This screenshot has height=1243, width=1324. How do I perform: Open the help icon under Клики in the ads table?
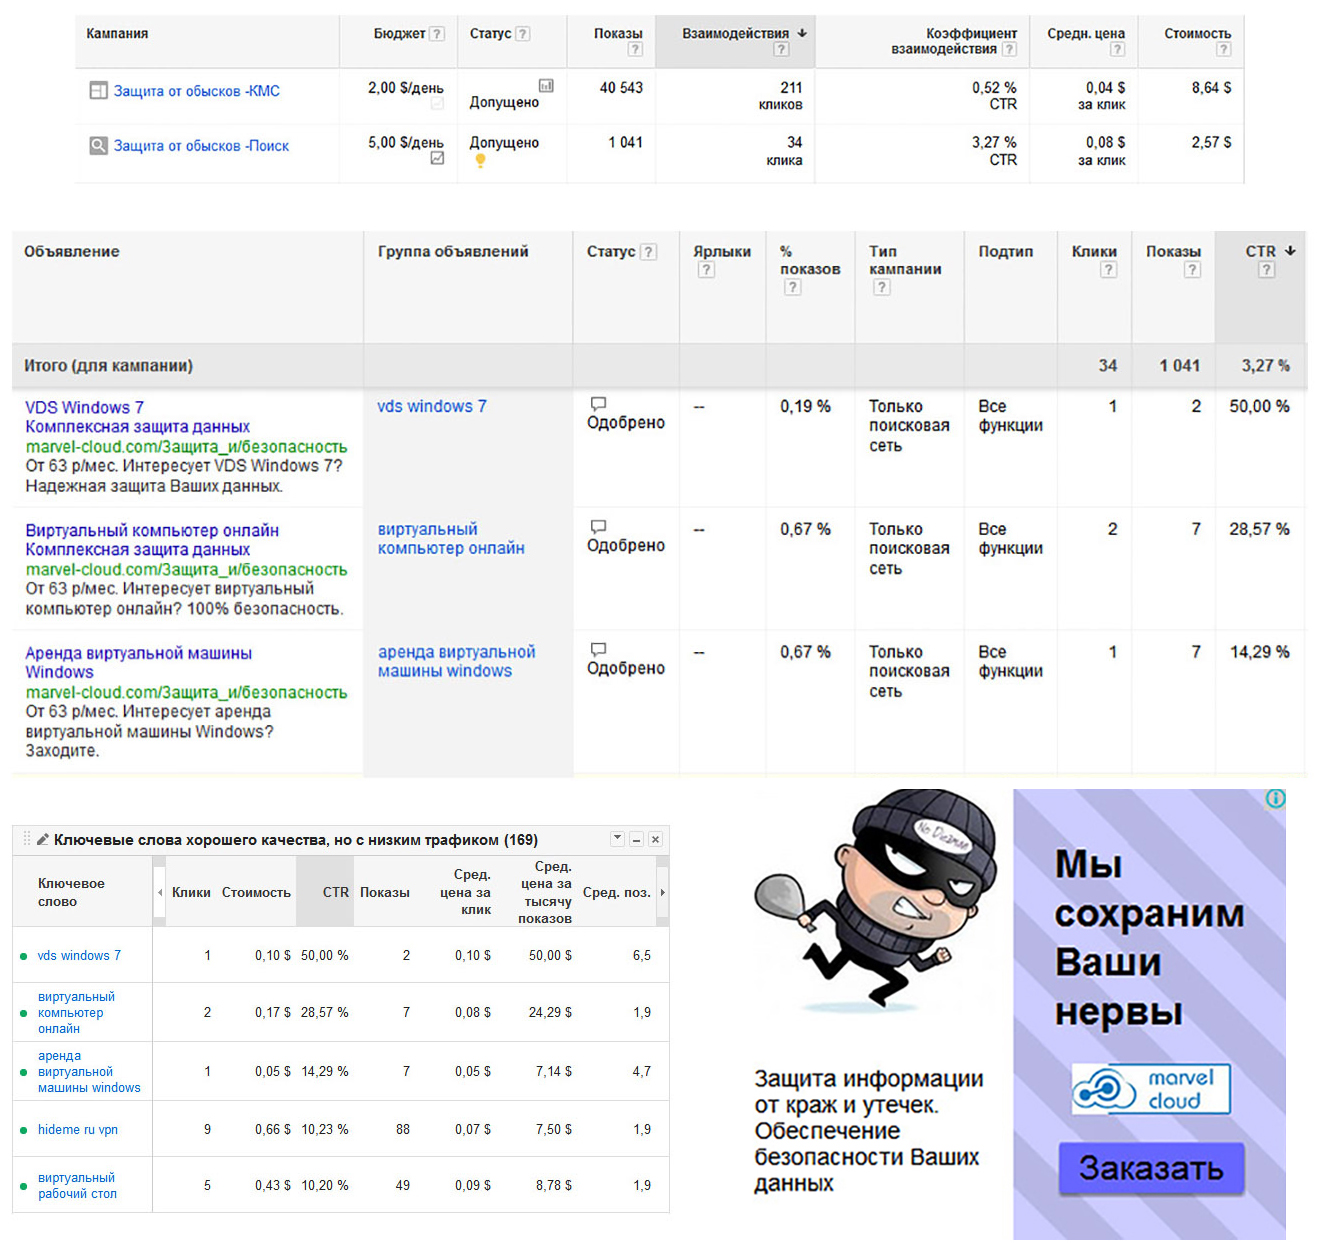click(1108, 270)
